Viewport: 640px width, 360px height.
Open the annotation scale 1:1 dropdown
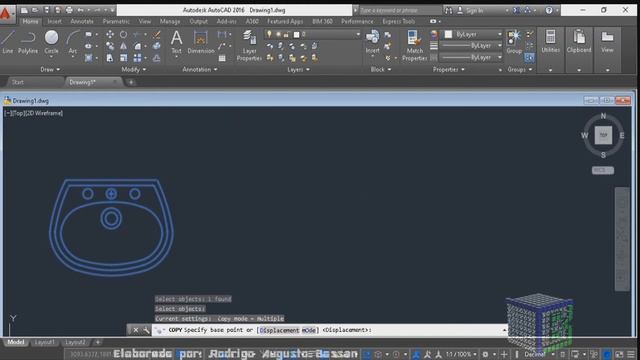461,354
